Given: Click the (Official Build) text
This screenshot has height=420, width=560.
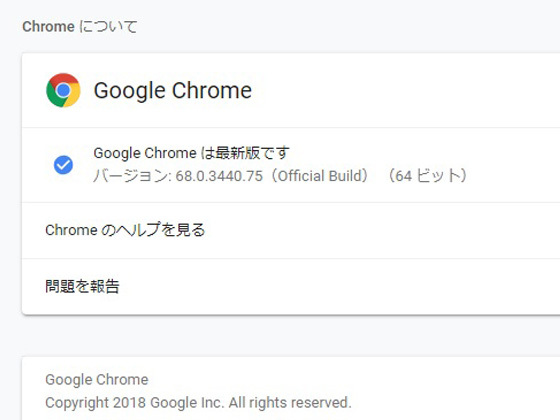Looking at the screenshot, I should 320,176.
